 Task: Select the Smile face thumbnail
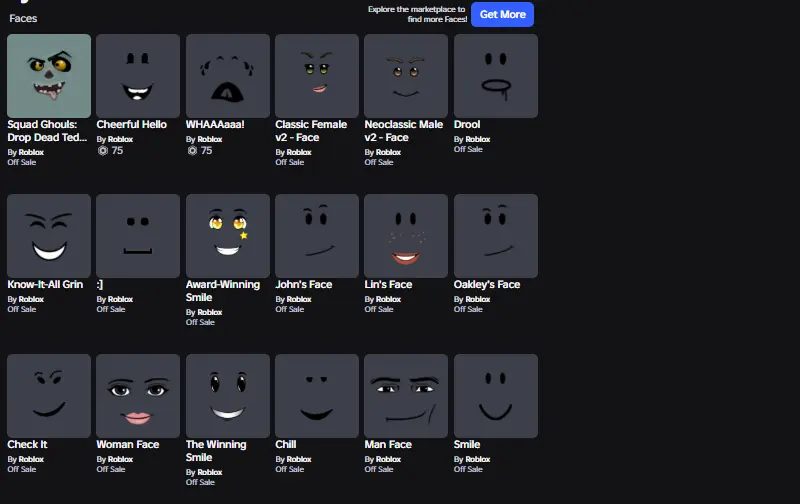click(x=495, y=396)
